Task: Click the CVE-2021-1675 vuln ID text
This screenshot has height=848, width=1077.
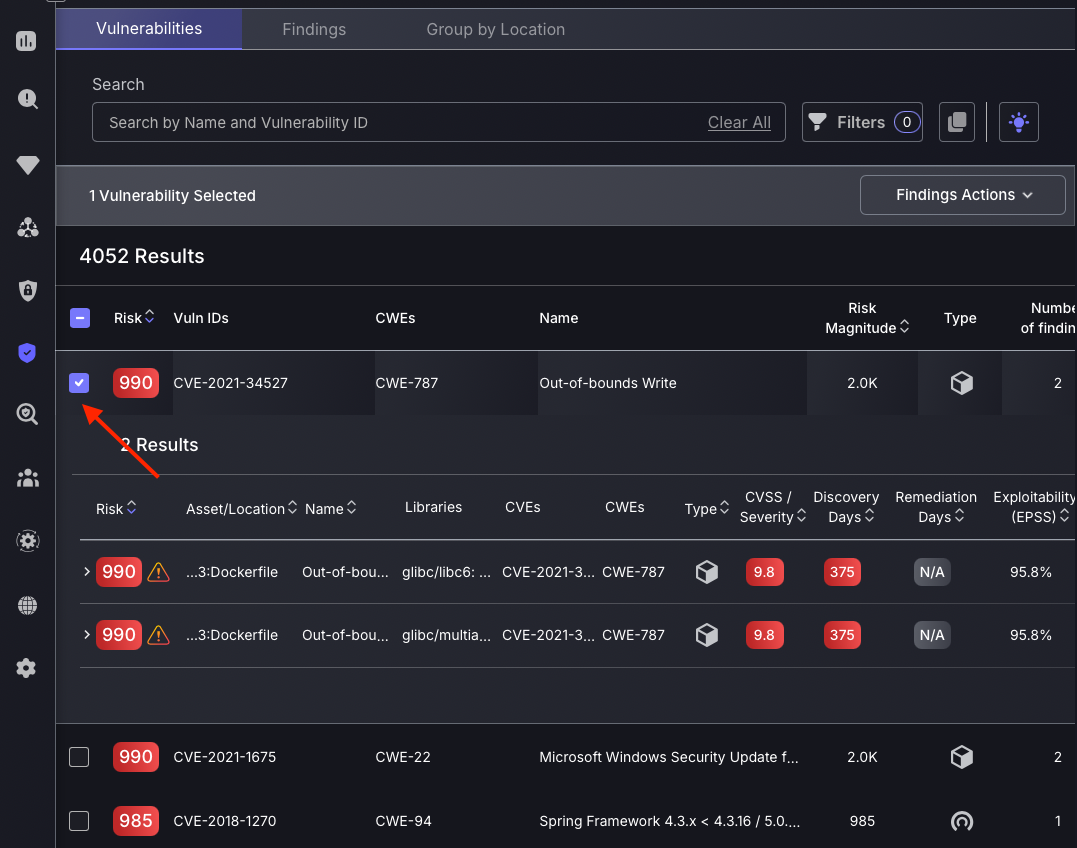Action: (x=225, y=757)
